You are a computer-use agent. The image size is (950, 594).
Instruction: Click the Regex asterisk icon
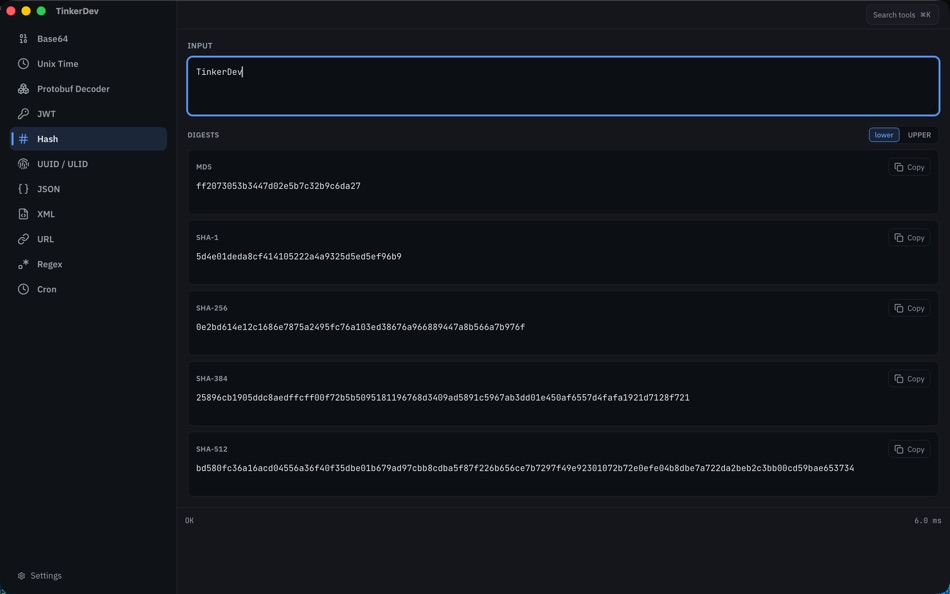[x=23, y=264]
